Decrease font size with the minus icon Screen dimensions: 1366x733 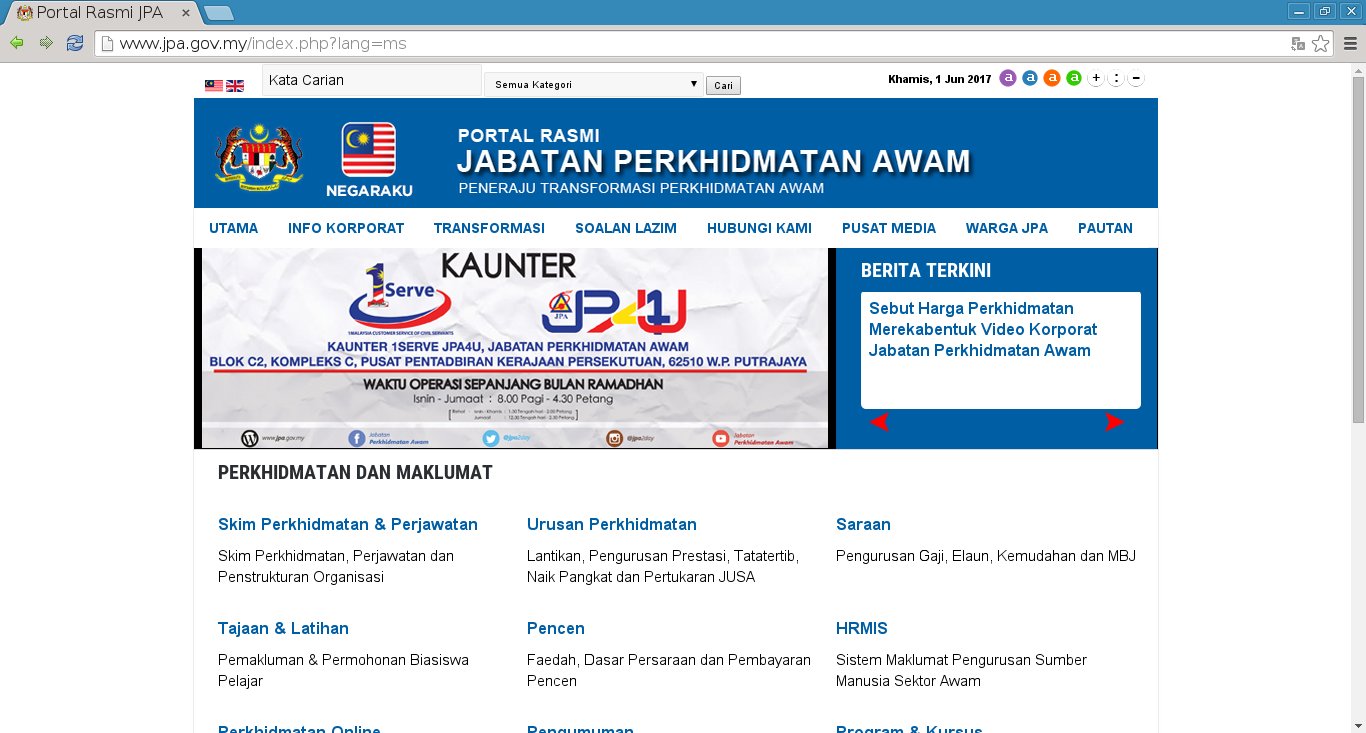click(x=1136, y=78)
